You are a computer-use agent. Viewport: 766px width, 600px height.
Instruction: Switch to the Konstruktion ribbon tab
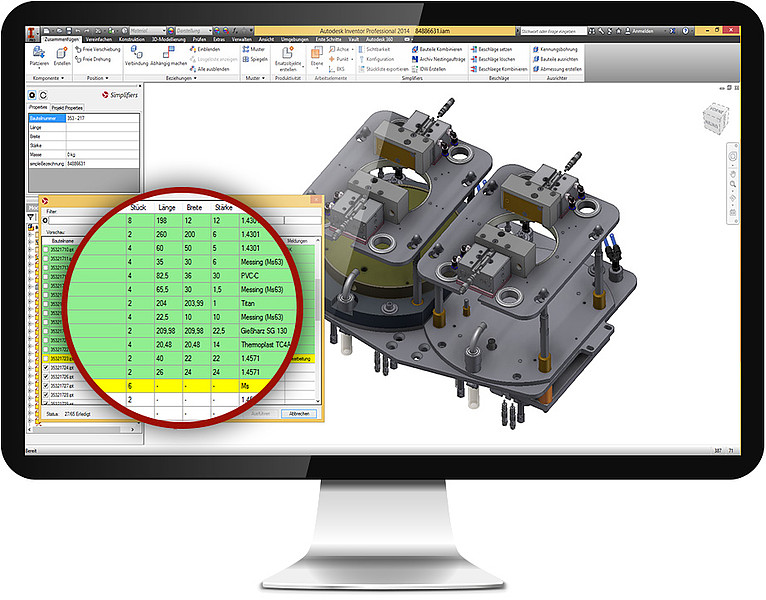pos(132,39)
